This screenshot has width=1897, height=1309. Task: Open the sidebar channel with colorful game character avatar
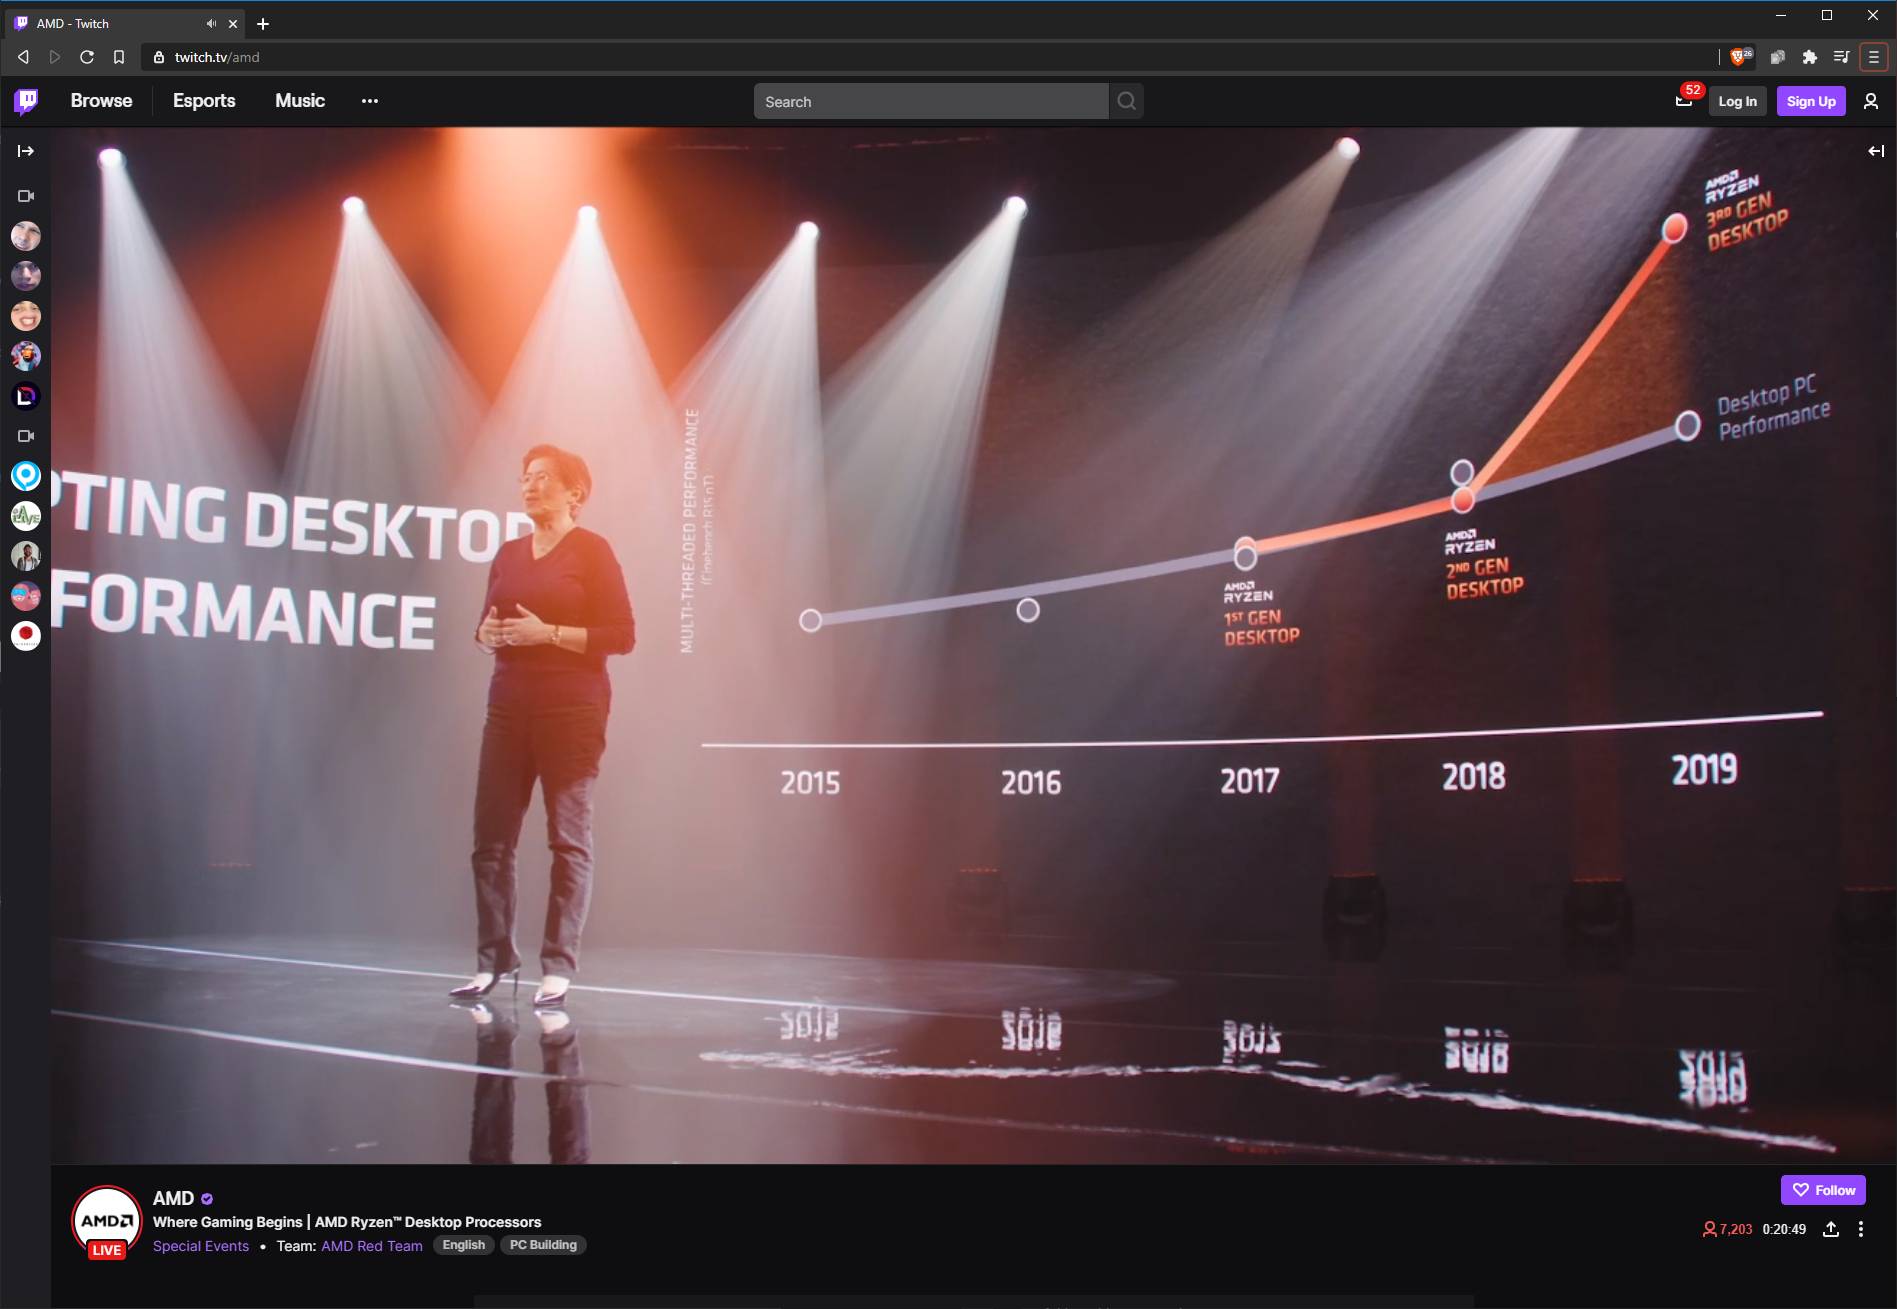tap(26, 356)
